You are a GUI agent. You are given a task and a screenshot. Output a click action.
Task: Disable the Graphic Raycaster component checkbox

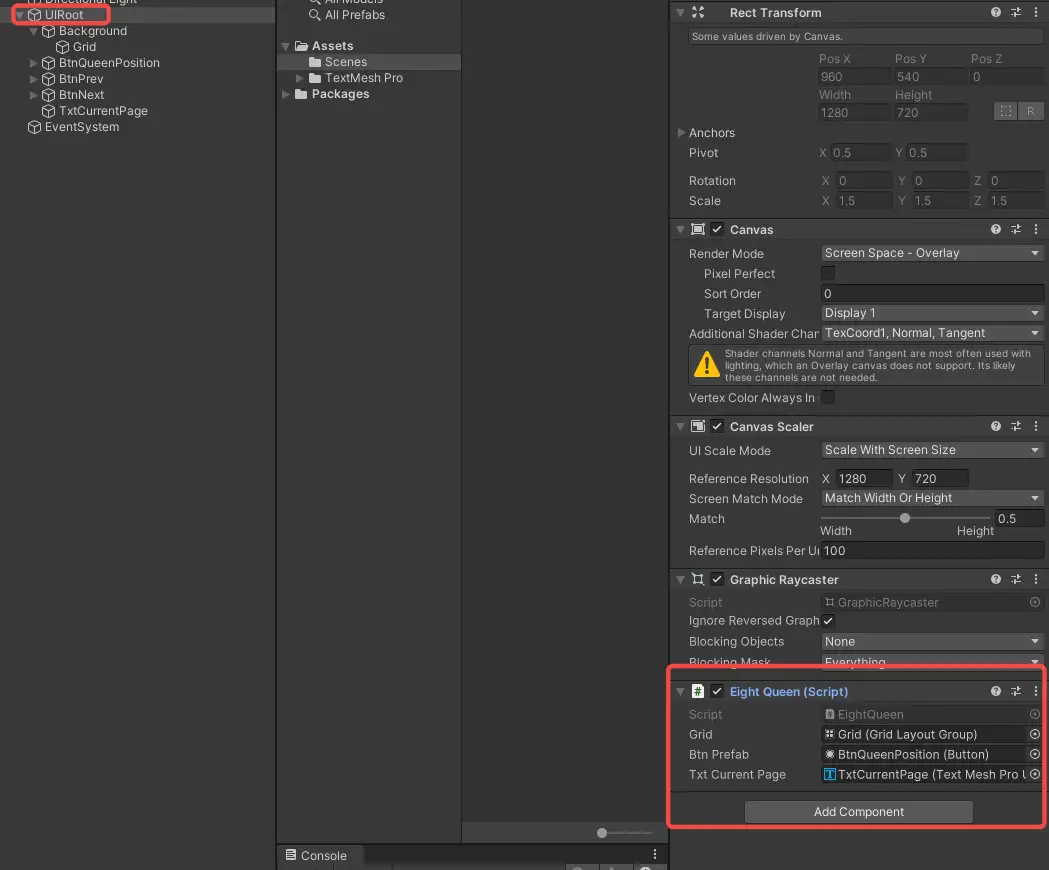point(717,580)
